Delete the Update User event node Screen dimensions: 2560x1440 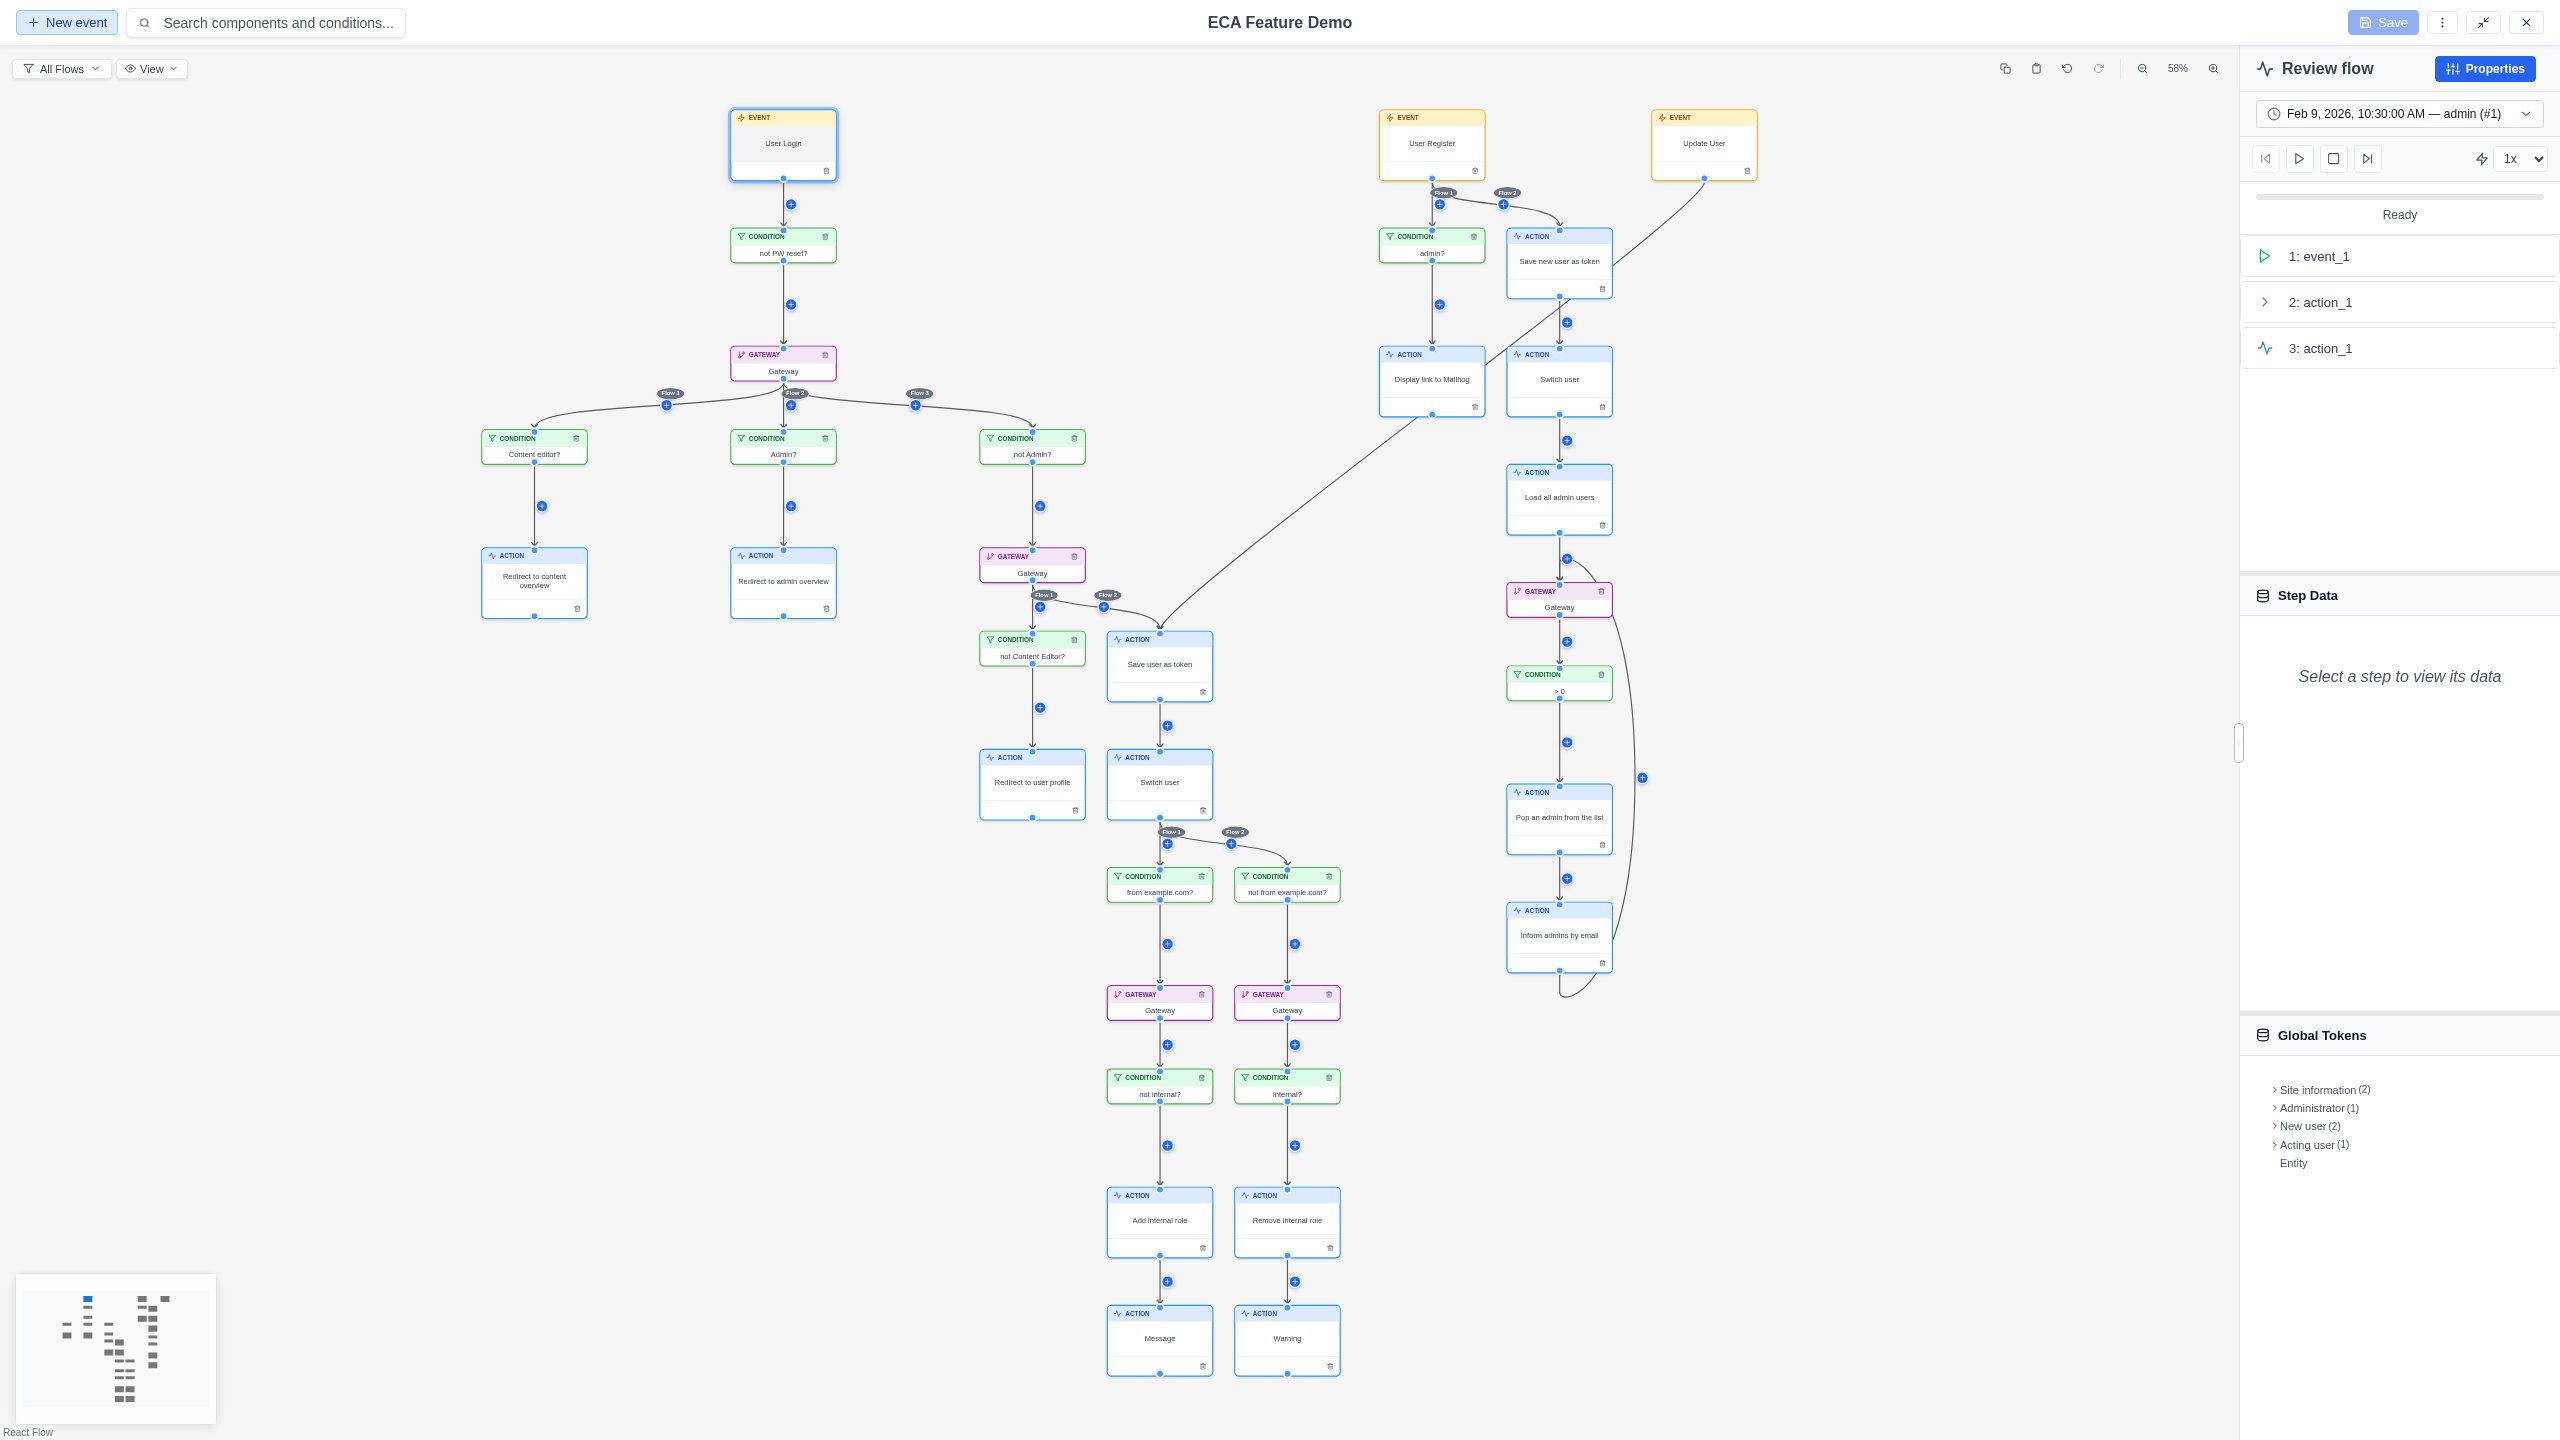click(x=1747, y=171)
